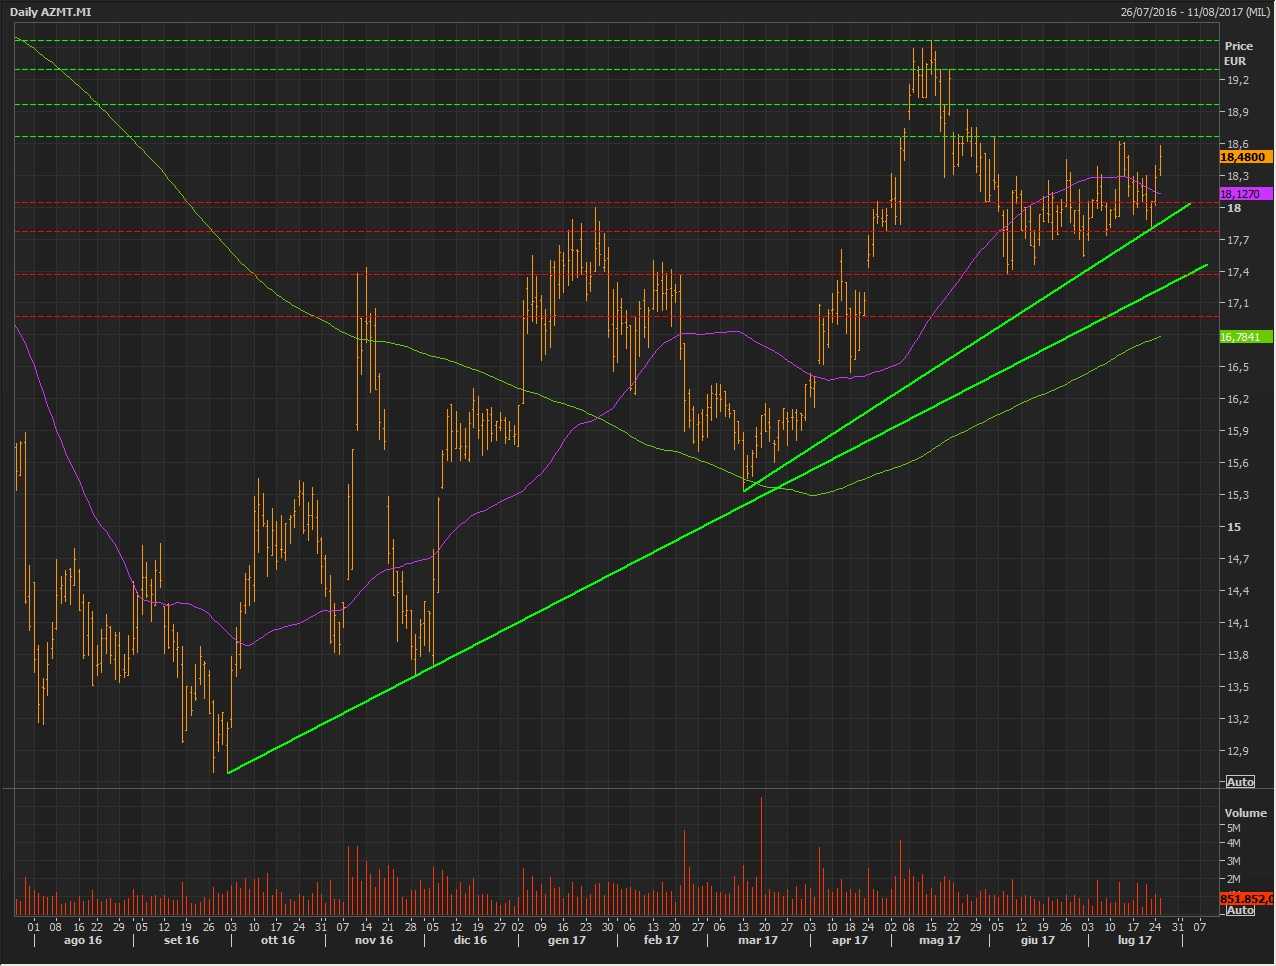
Task: Click the 18,9 price axis value
Action: point(1237,112)
